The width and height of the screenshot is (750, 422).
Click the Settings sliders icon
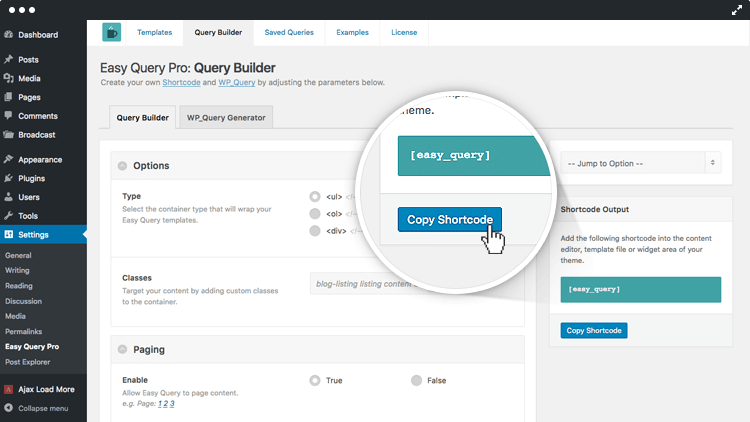click(x=9, y=234)
